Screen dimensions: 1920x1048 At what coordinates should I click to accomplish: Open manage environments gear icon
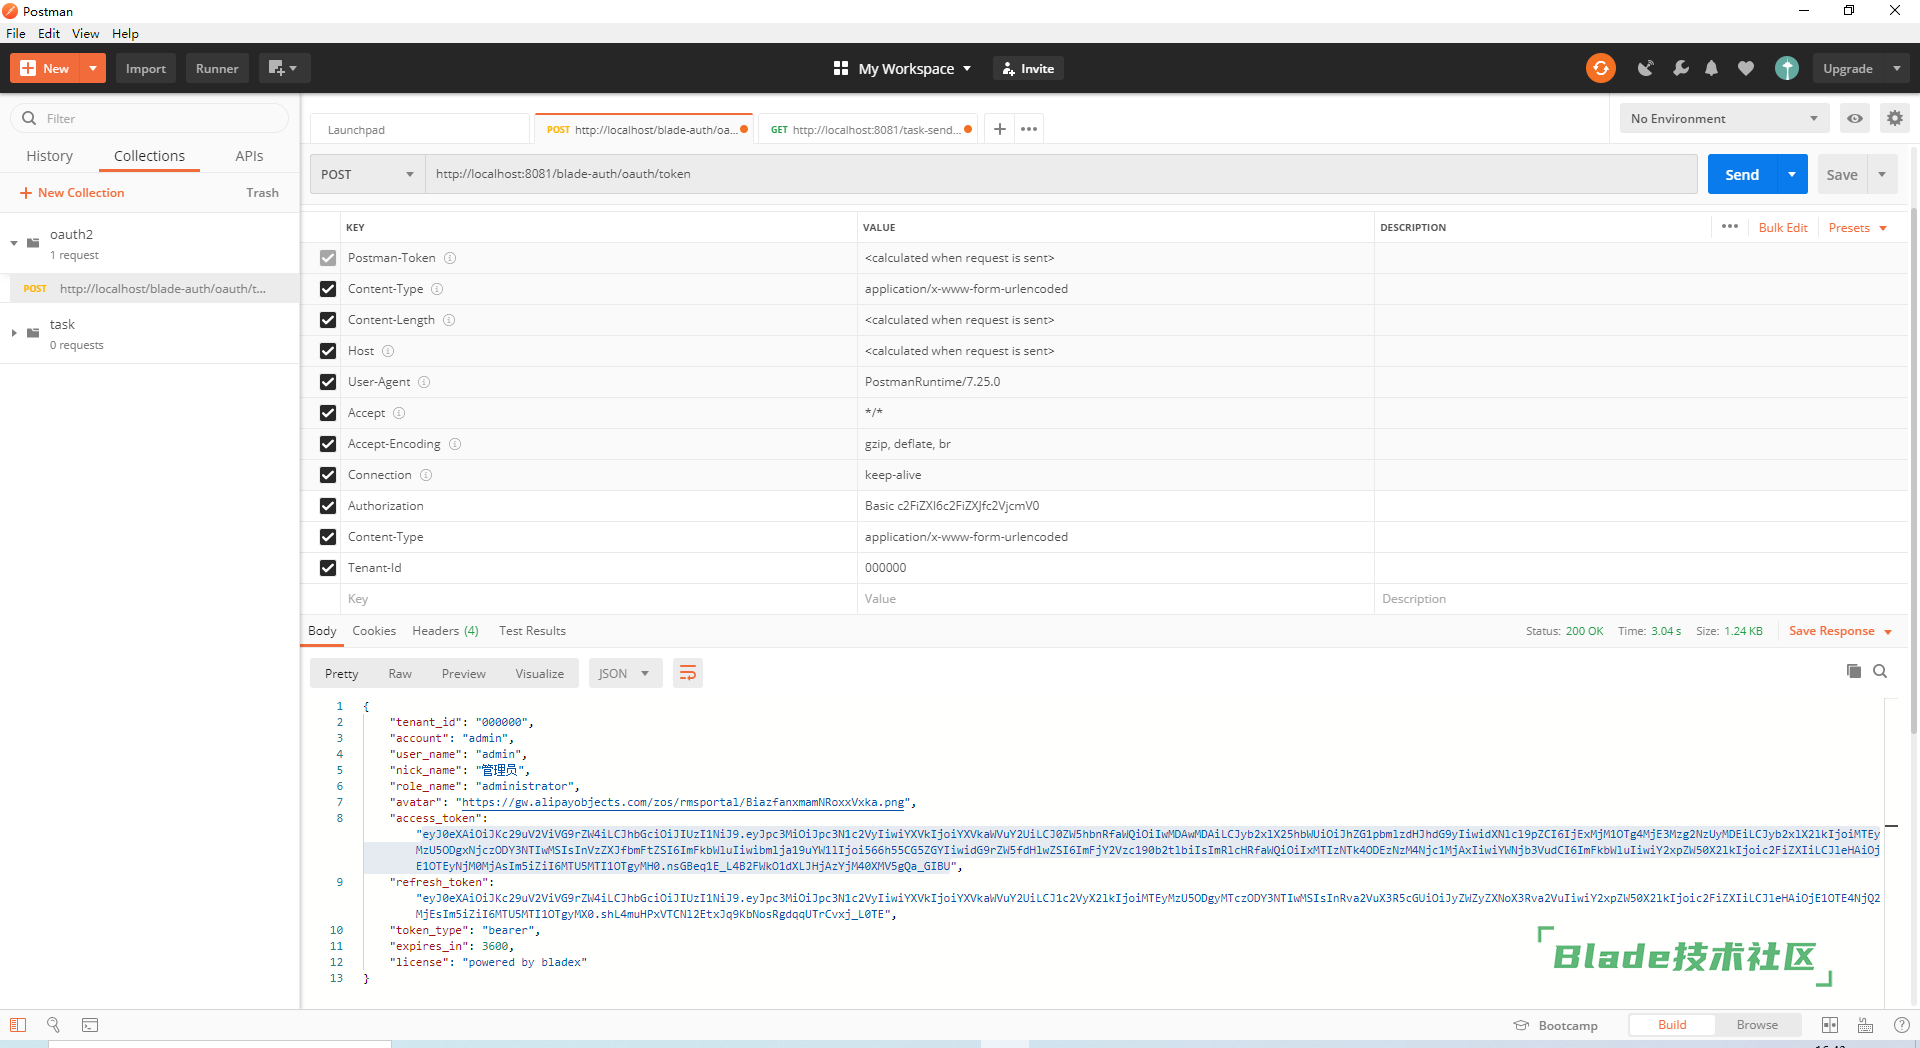(x=1895, y=118)
